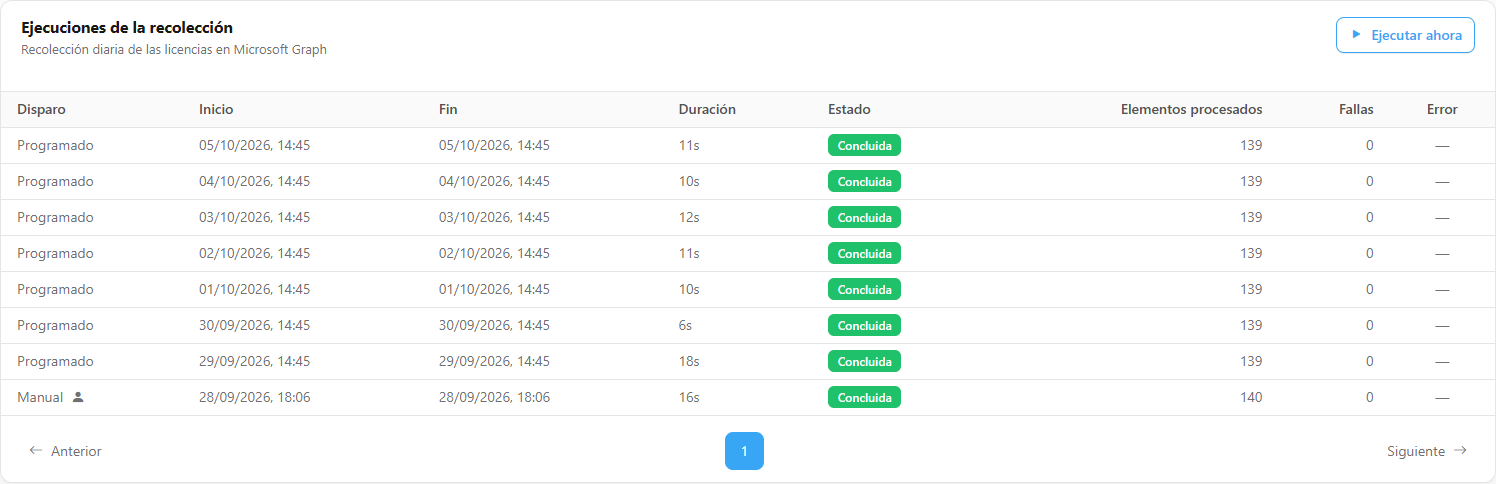Click Fin cell 02/10/2026, 14:45
Image resolution: width=1496 pixels, height=484 pixels.
coord(494,253)
